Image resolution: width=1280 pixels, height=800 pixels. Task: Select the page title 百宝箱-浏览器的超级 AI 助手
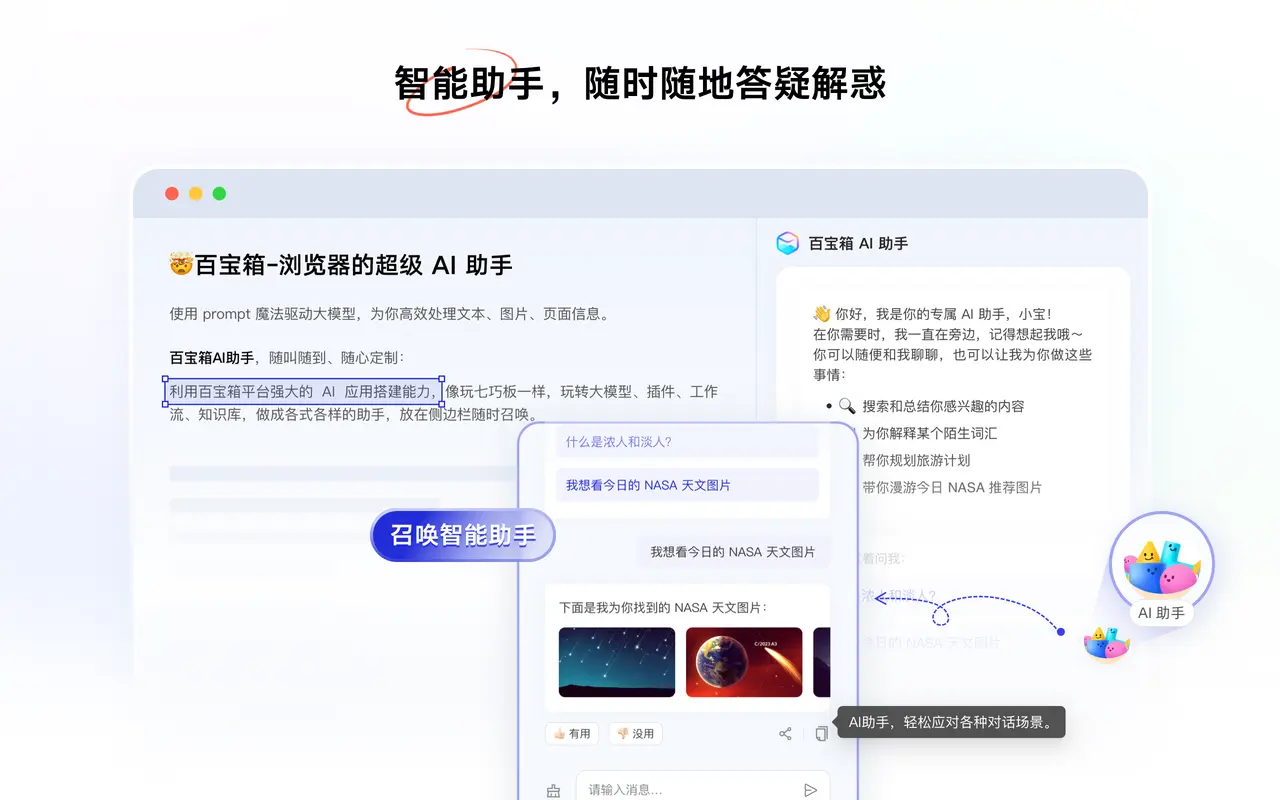click(339, 264)
